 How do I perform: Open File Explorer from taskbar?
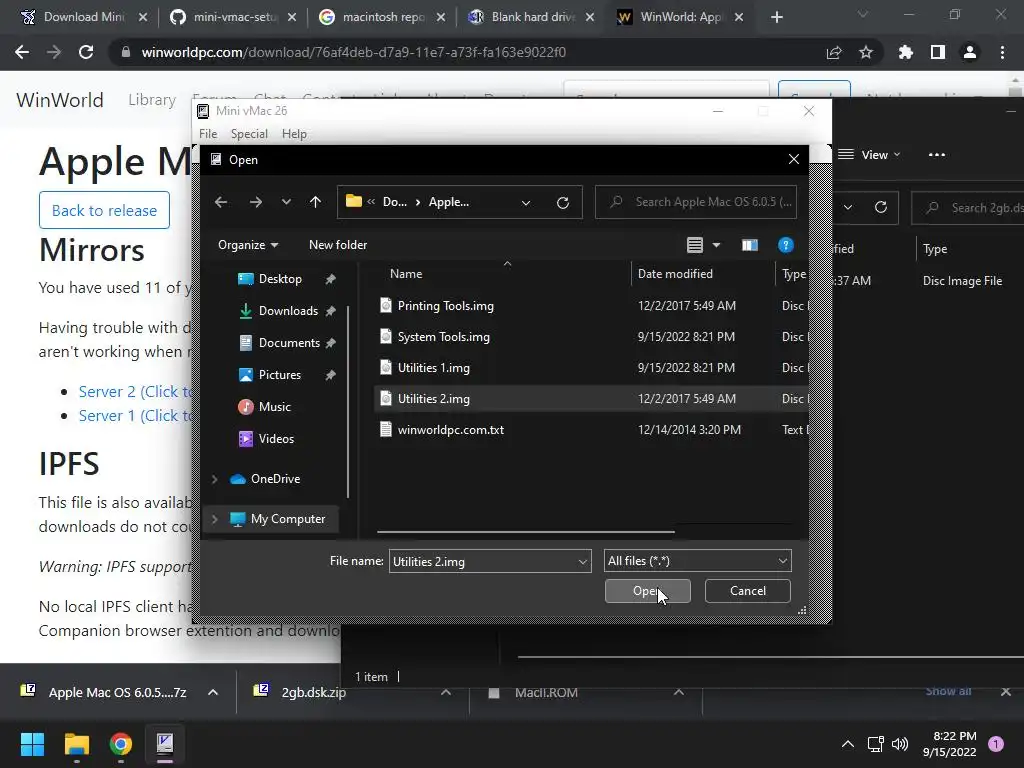(x=76, y=744)
